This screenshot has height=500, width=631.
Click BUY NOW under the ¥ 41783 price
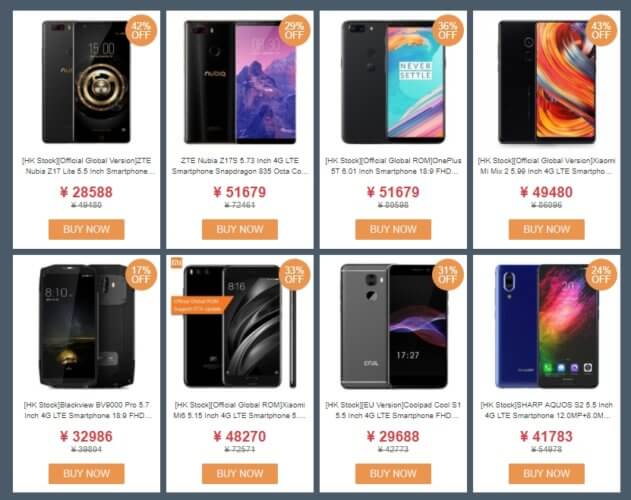[546, 473]
